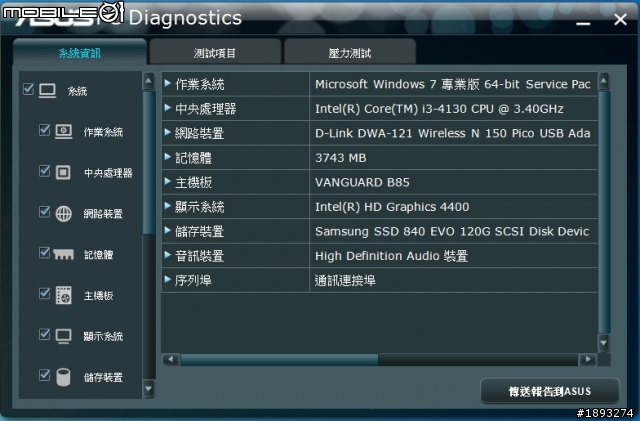The width and height of the screenshot is (640, 421).
Task: Select the VANGUARD B85 value cell
Action: click(453, 182)
